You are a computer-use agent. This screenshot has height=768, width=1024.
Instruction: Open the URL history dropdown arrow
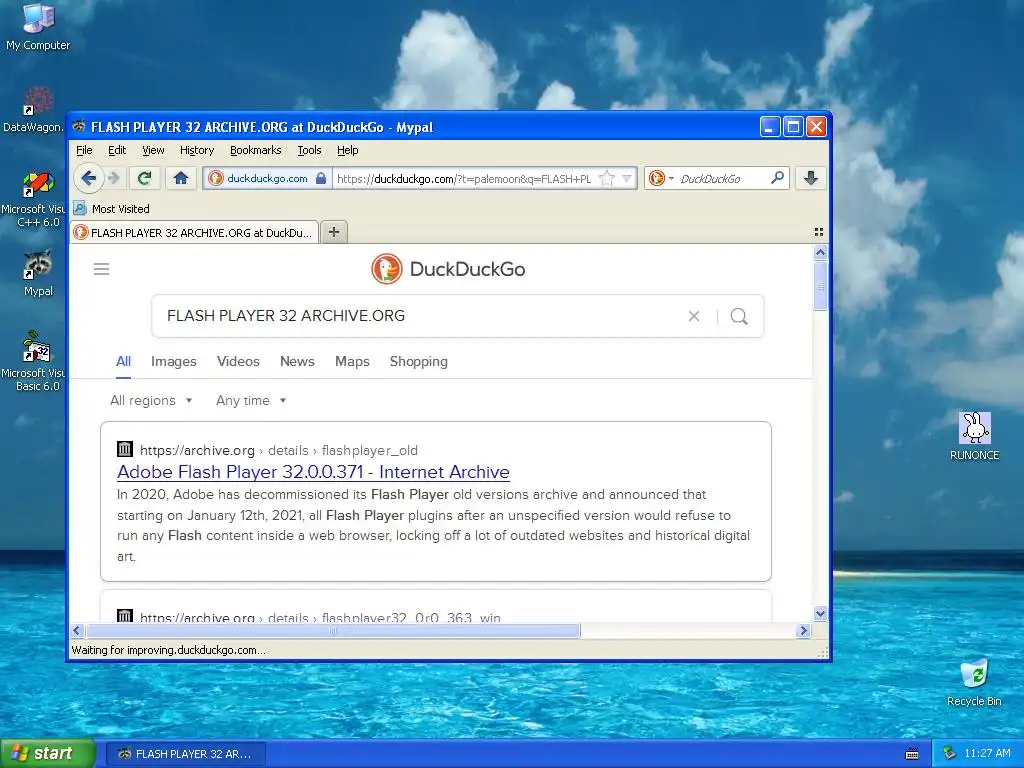(x=627, y=178)
